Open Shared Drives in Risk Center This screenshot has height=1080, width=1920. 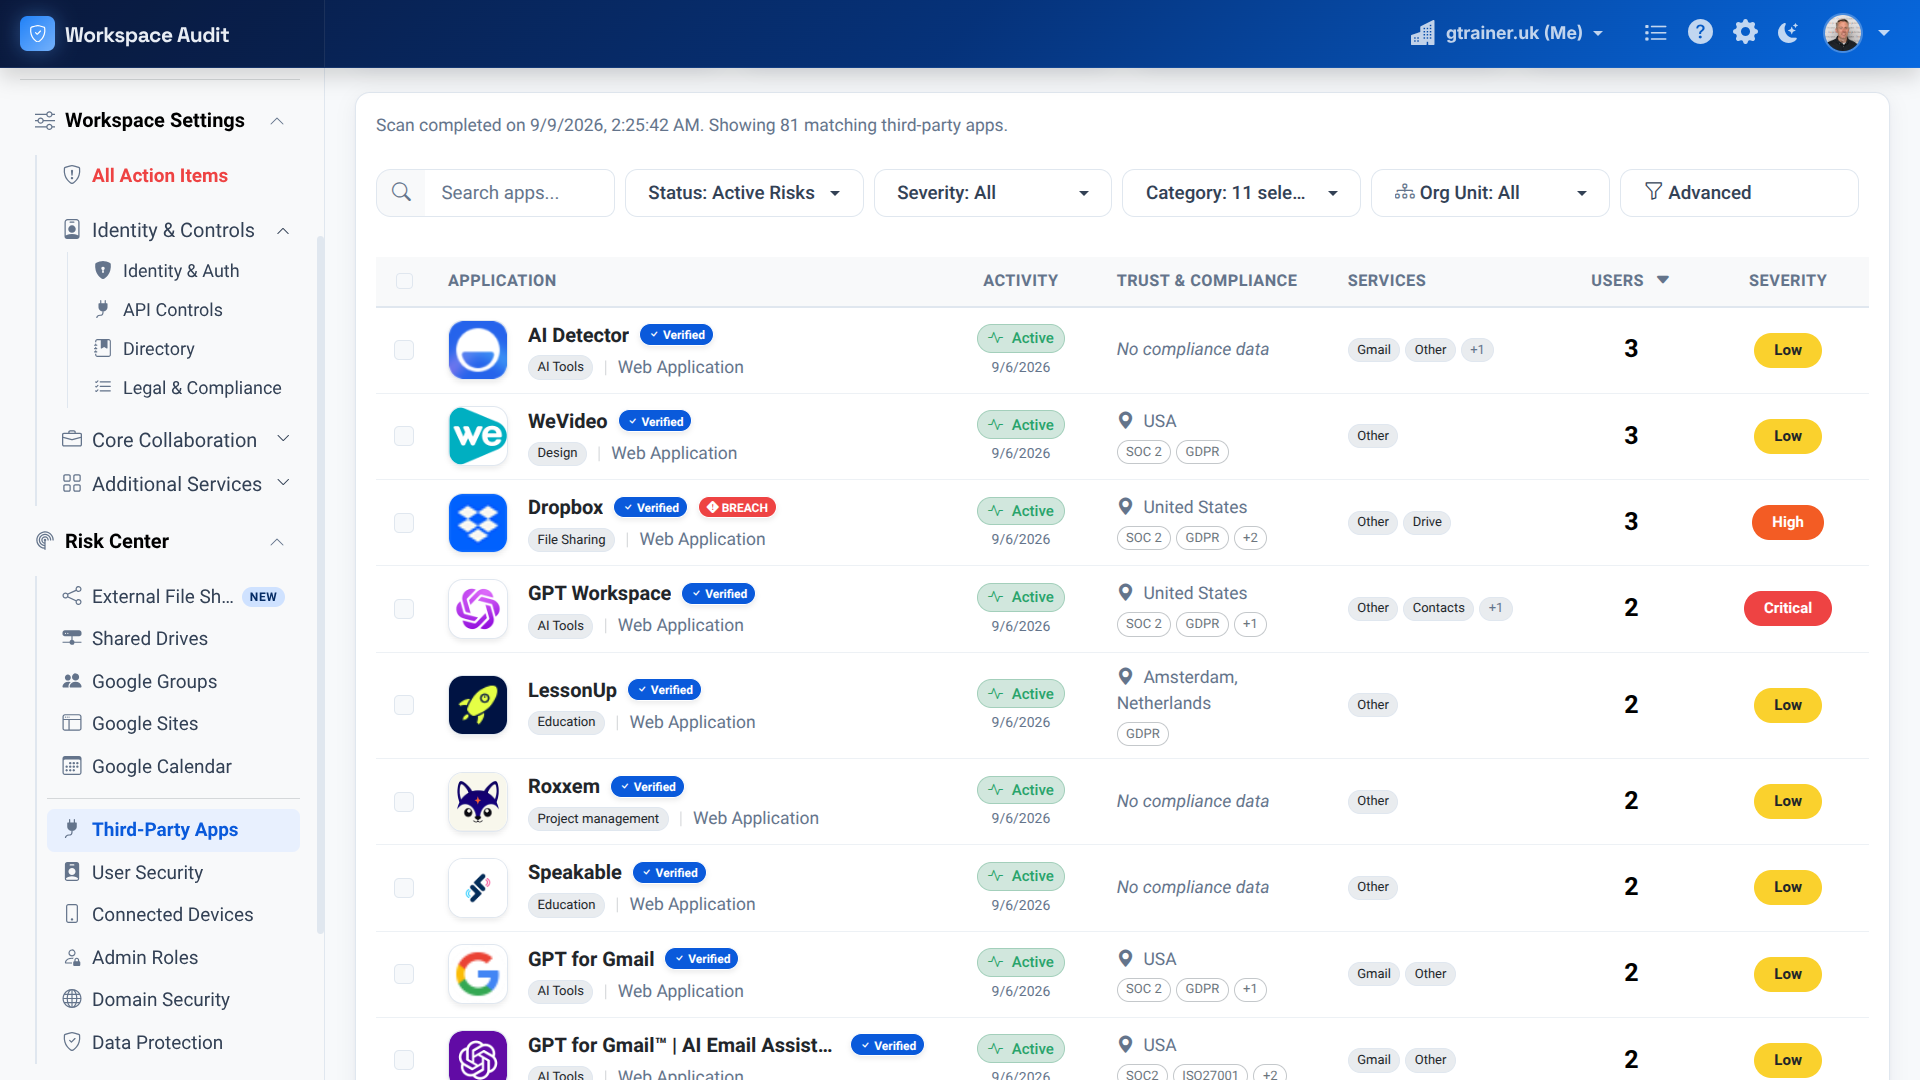coord(150,638)
